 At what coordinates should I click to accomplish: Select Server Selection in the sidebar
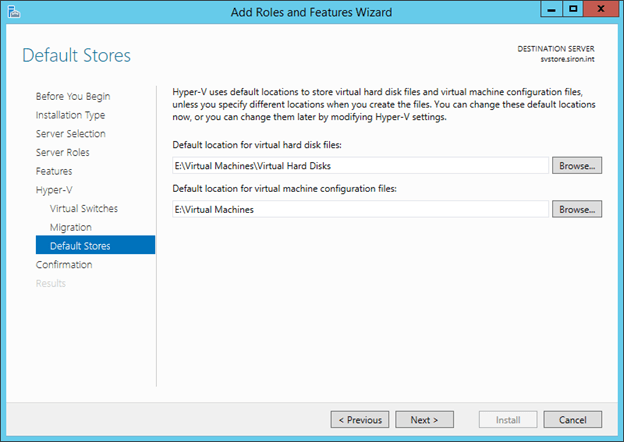pyautogui.click(x=71, y=134)
